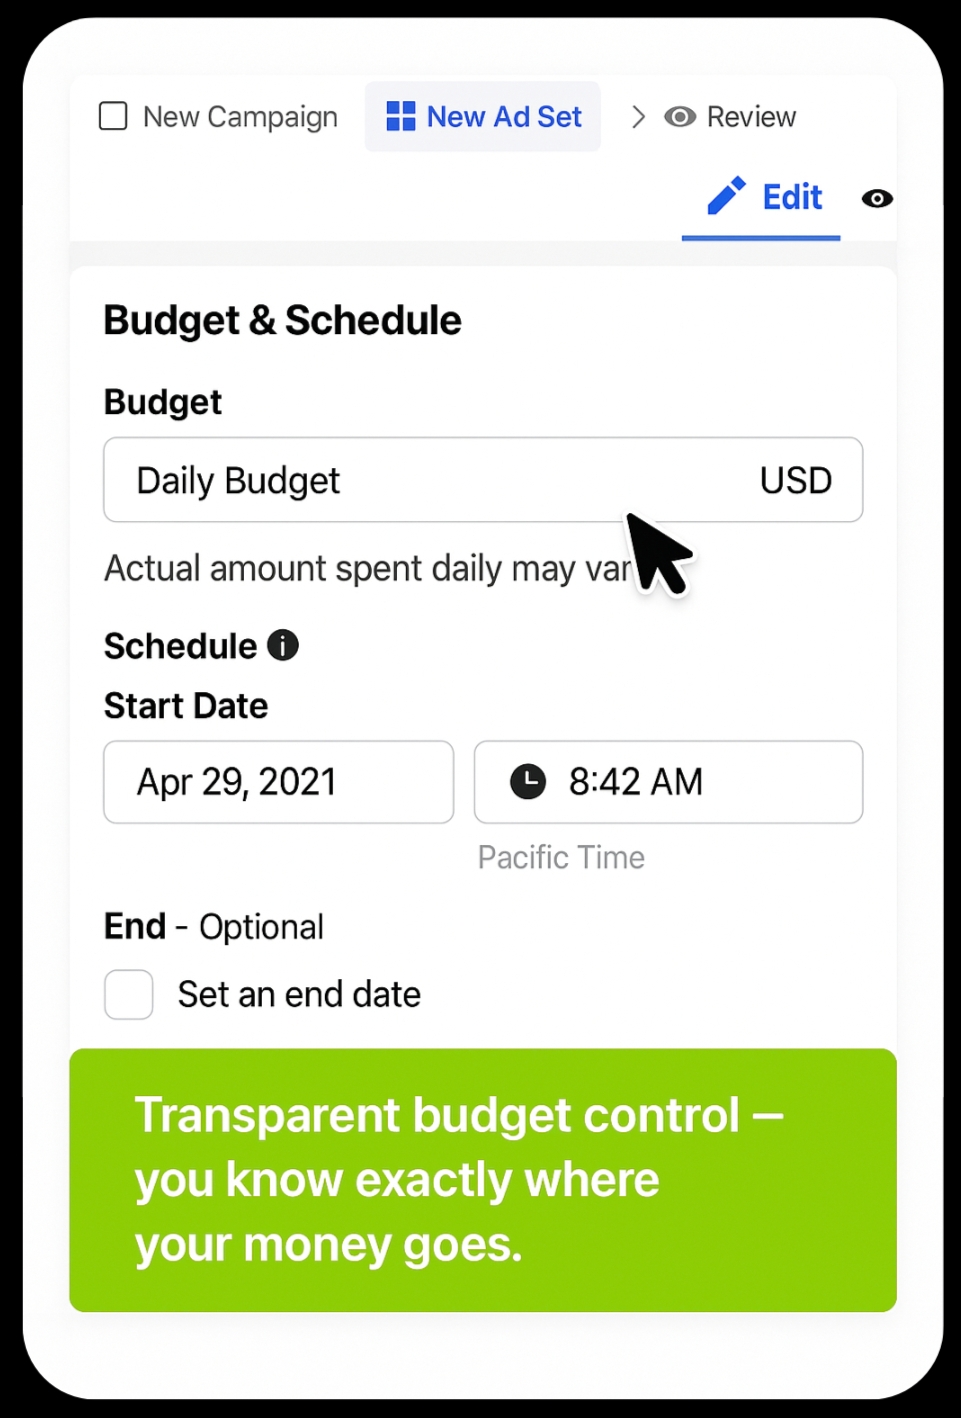This screenshot has height=1418, width=961.
Task: Go to the Review step
Action: [x=730, y=117]
